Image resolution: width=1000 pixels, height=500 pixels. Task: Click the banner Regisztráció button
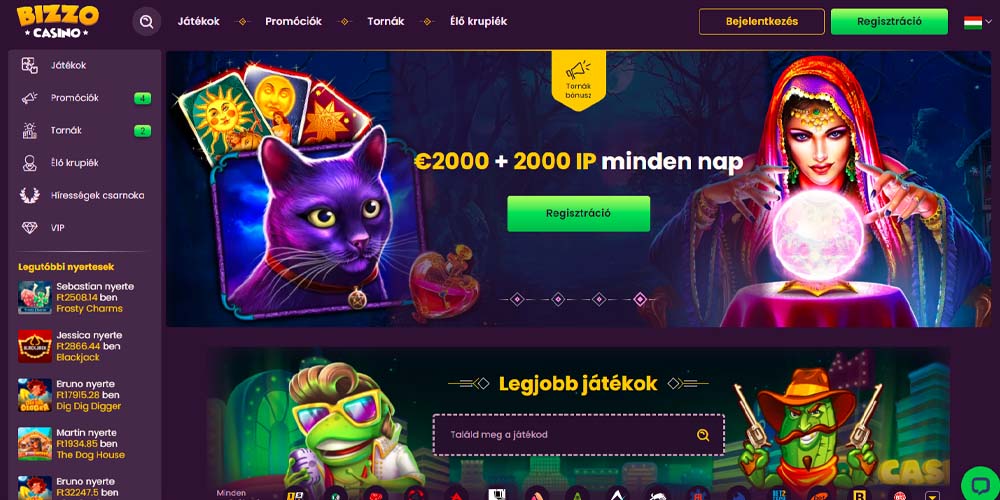click(x=578, y=214)
